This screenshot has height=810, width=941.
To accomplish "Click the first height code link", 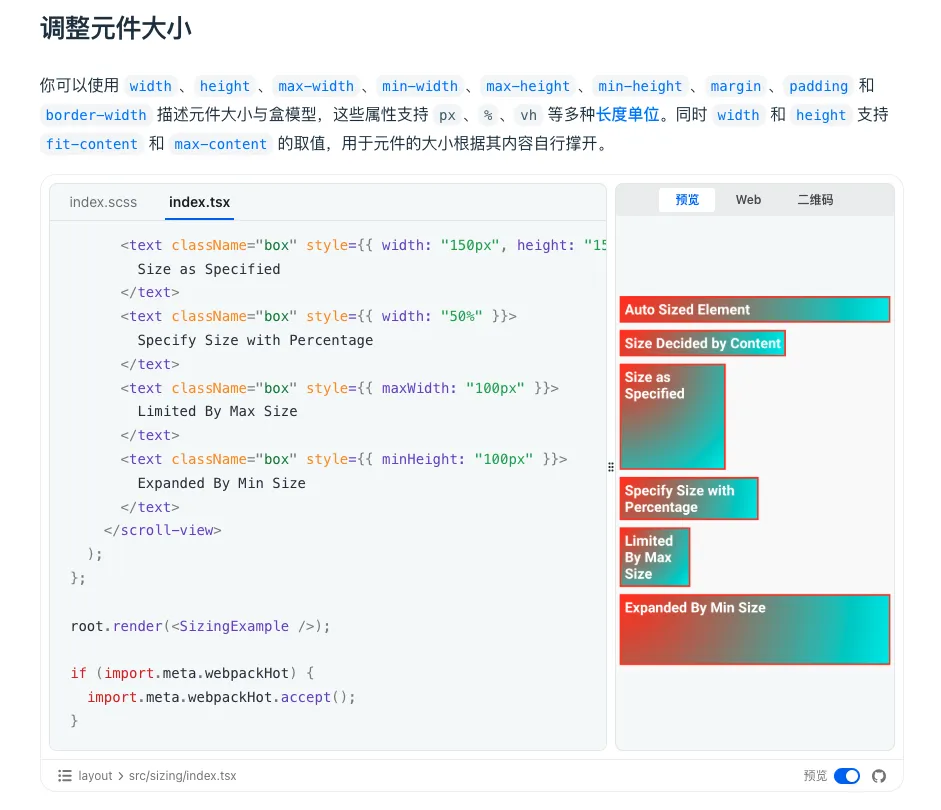I will pos(224,86).
